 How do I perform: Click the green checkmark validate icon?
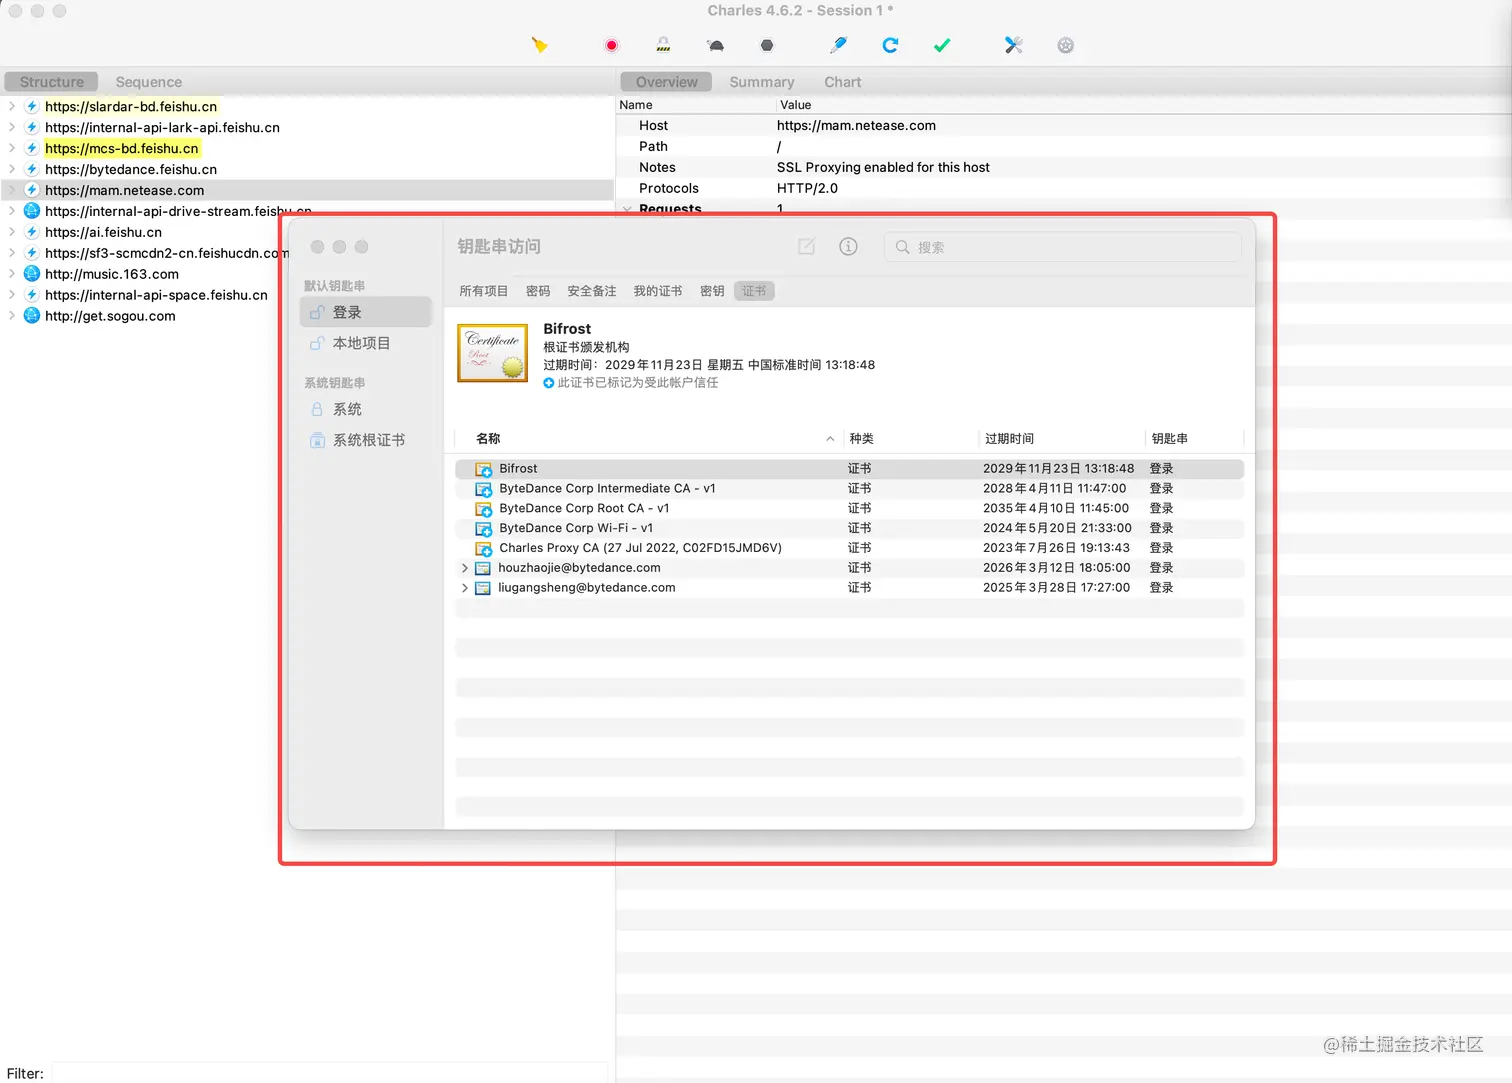point(942,45)
